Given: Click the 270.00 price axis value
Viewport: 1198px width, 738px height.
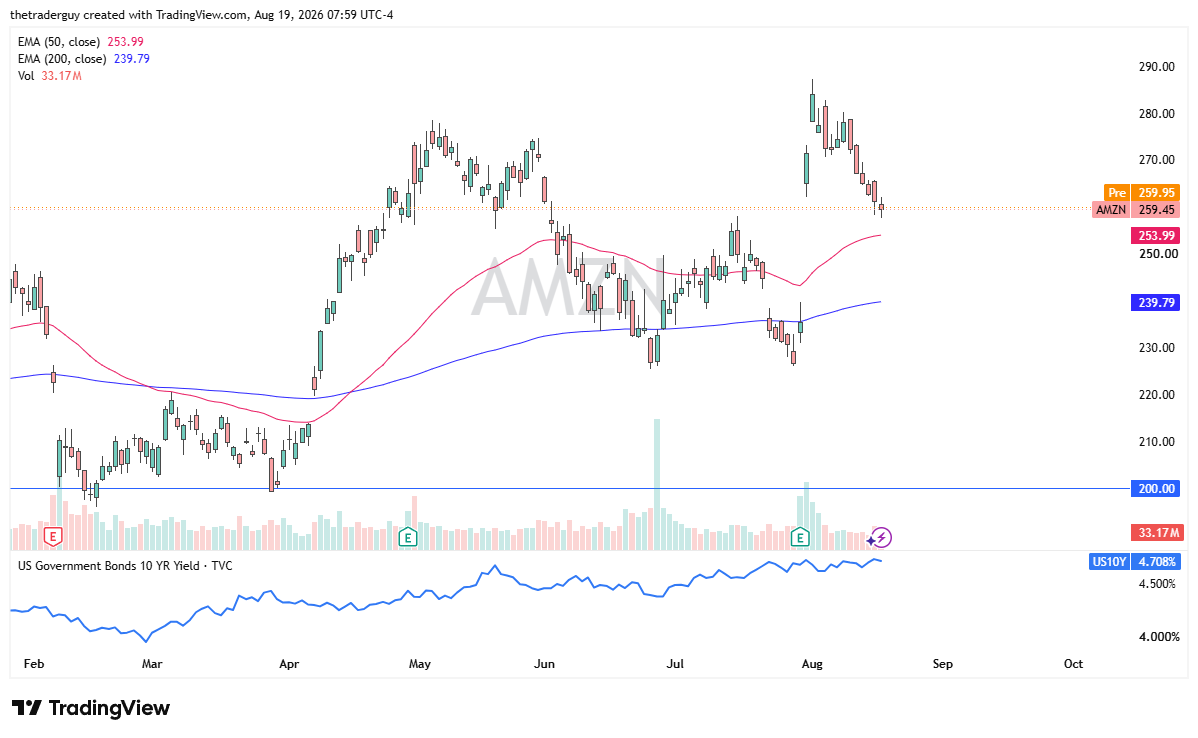Looking at the screenshot, I should coord(1157,160).
